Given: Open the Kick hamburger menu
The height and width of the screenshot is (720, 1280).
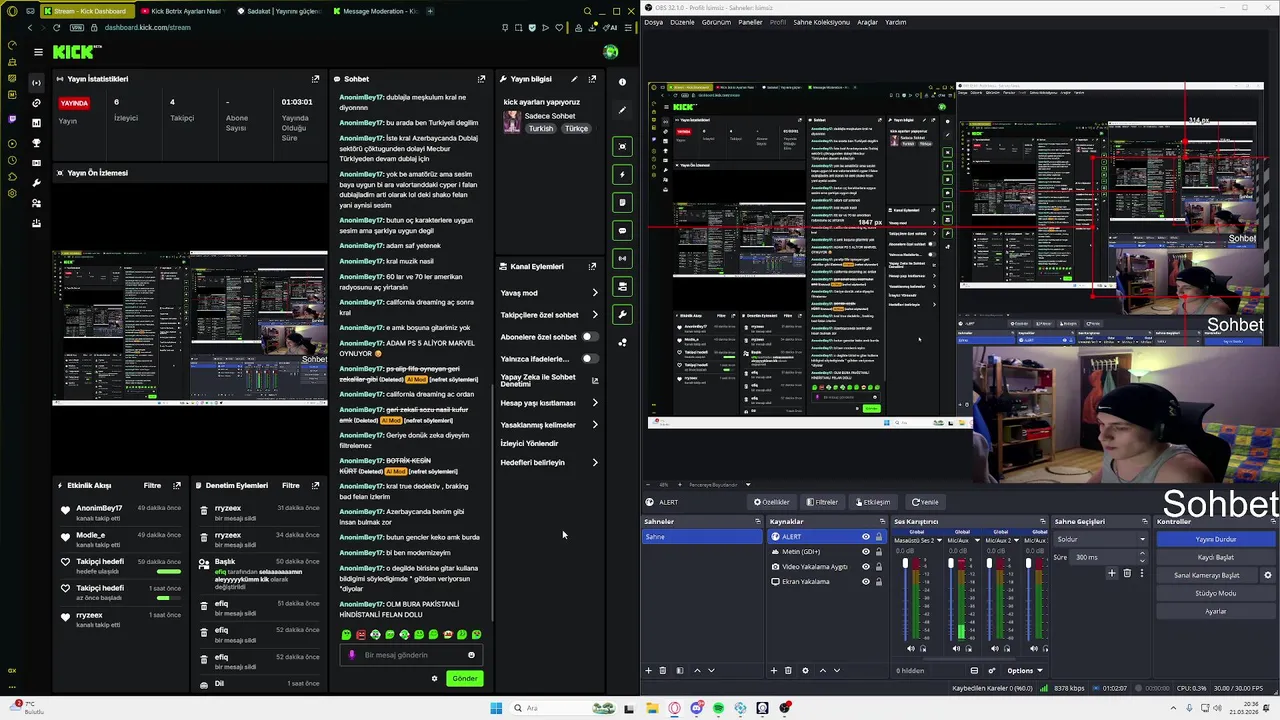Looking at the screenshot, I should (38, 52).
